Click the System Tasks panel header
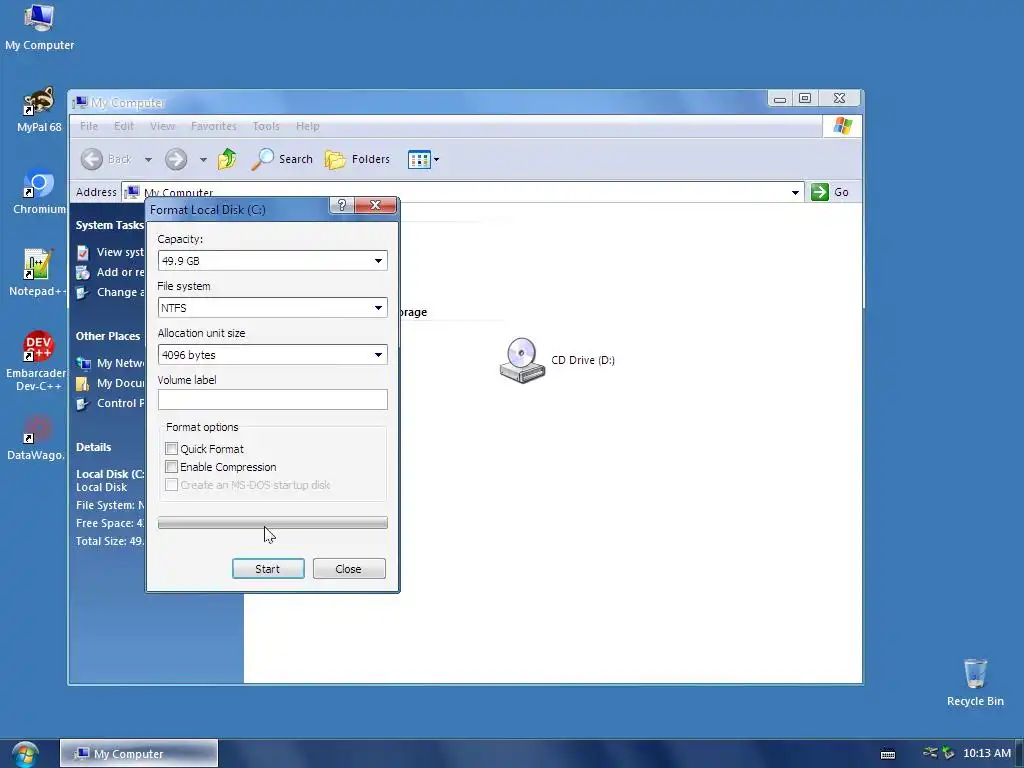 tap(109, 225)
